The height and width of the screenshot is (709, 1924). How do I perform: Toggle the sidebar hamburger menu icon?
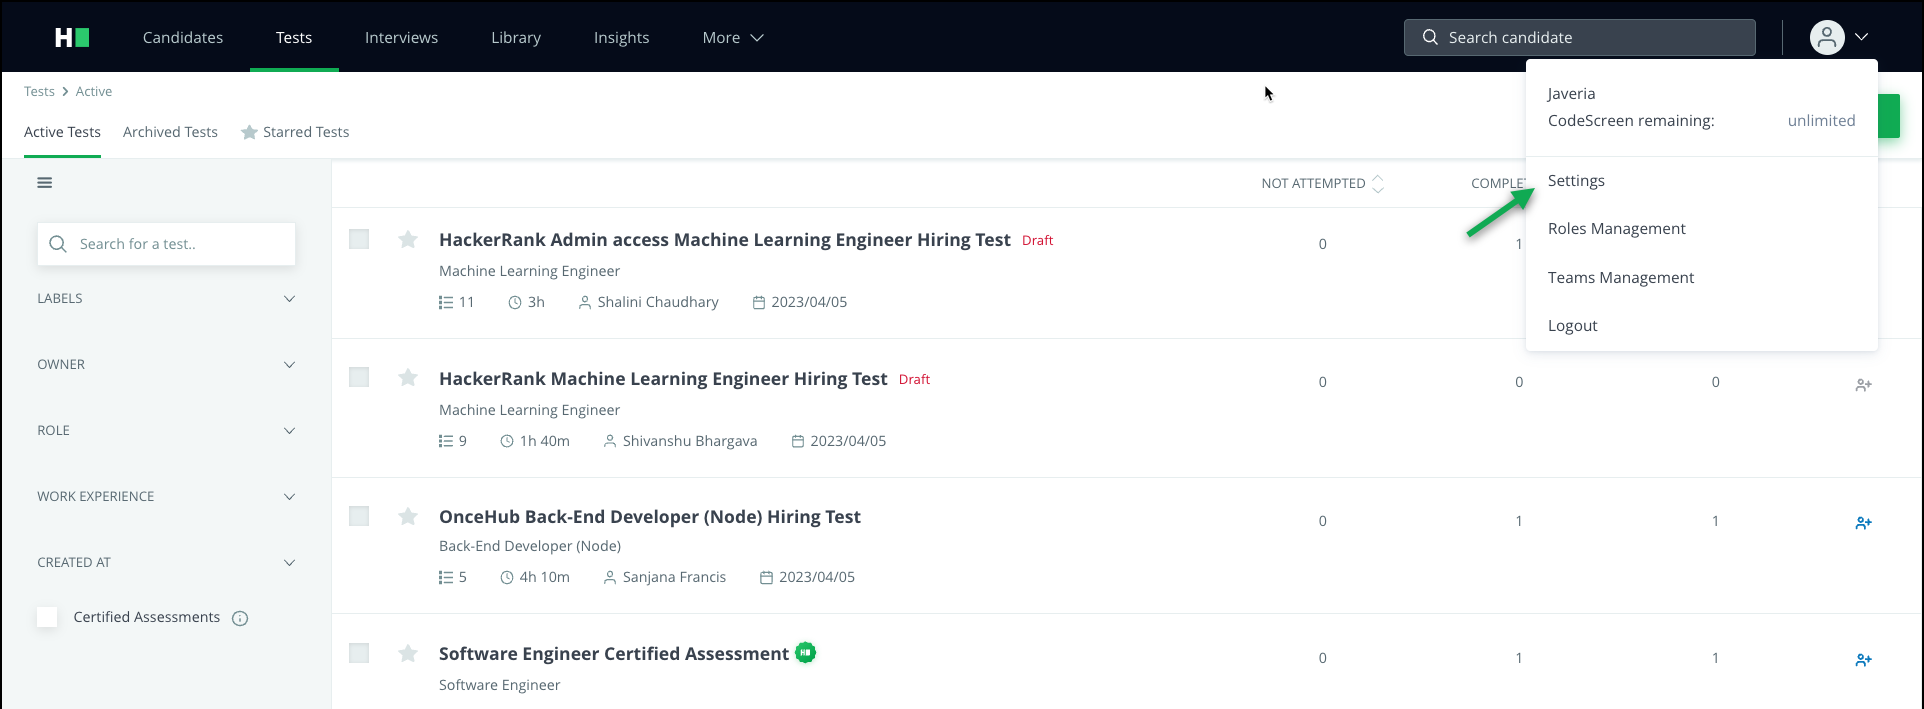[x=45, y=183]
